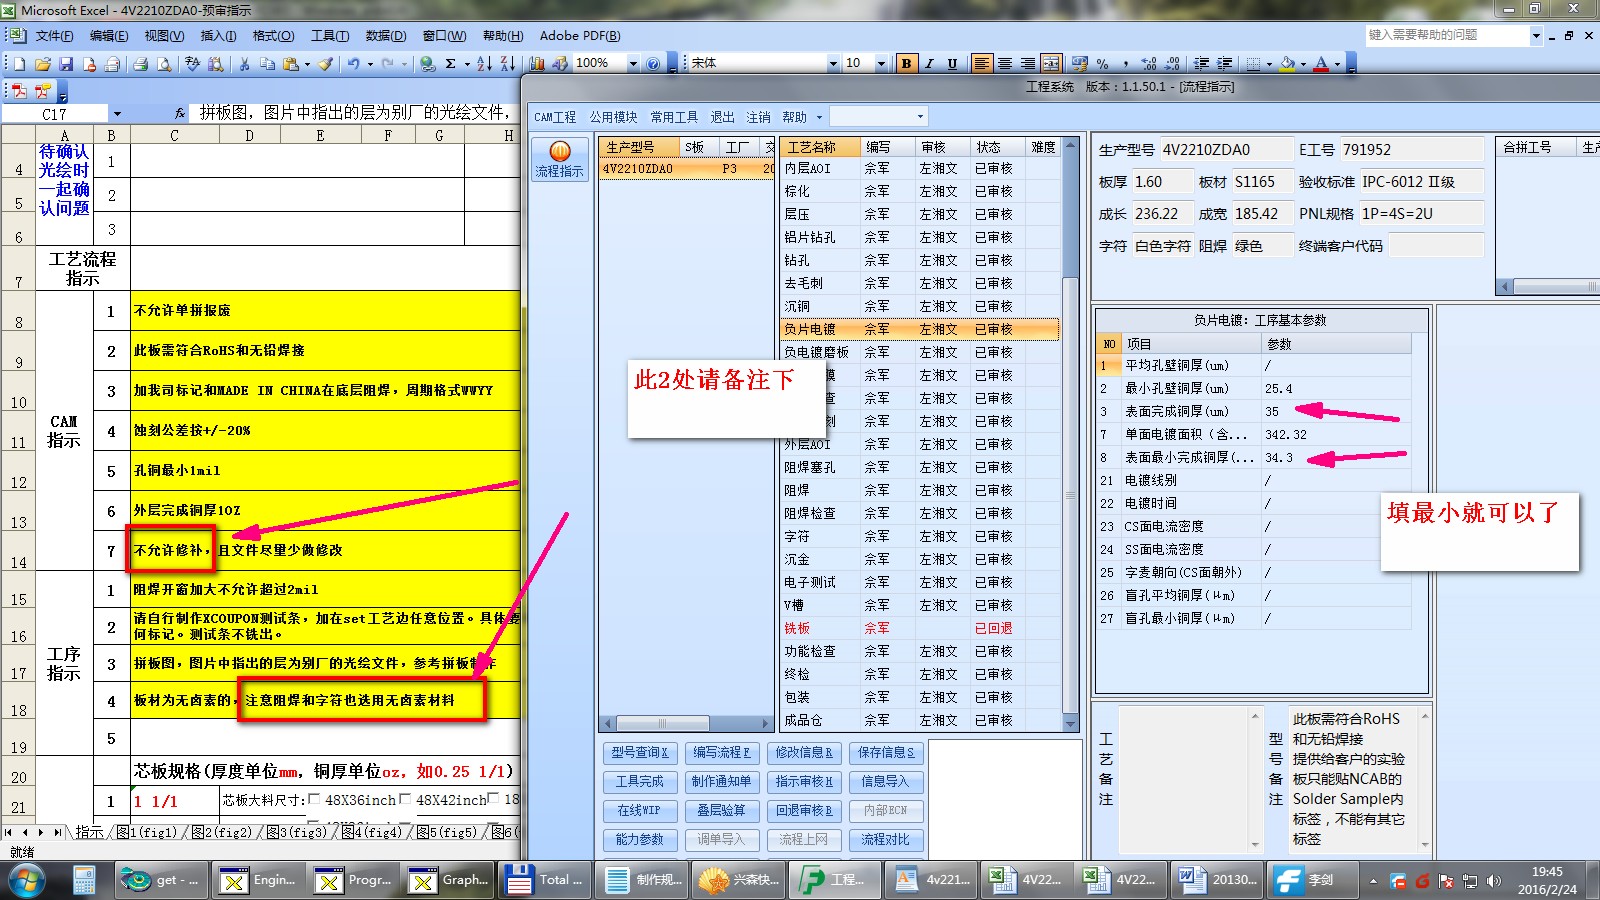Click the Increase Decimal icon
Image resolution: width=1600 pixels, height=900 pixels.
click(x=1149, y=63)
